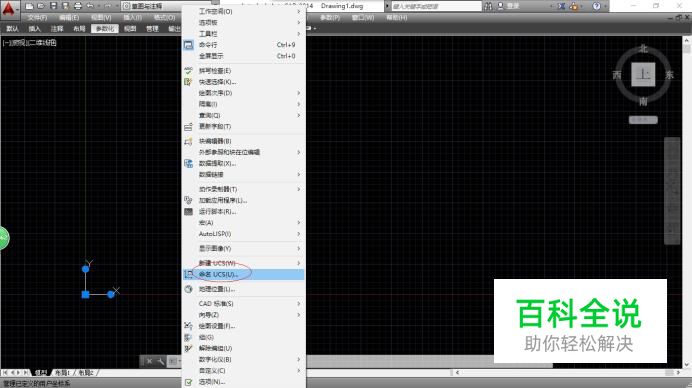Choose 全屏显示 Ctrl+0 menu entry

244,56
